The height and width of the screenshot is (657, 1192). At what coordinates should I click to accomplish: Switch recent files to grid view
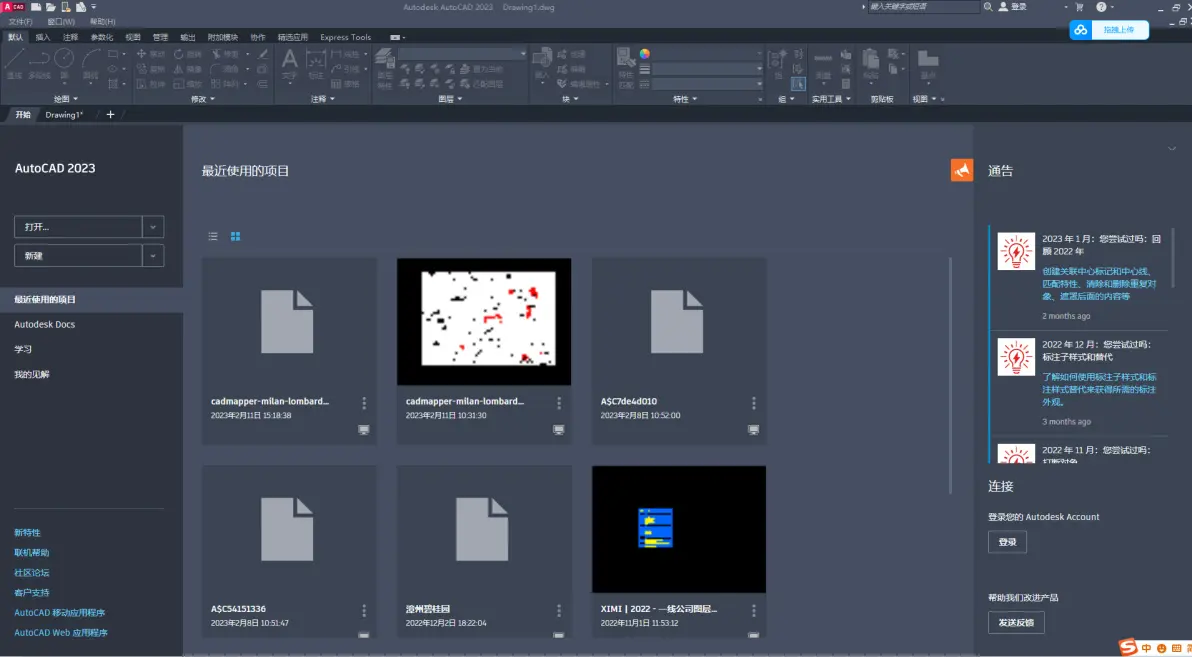[236, 236]
